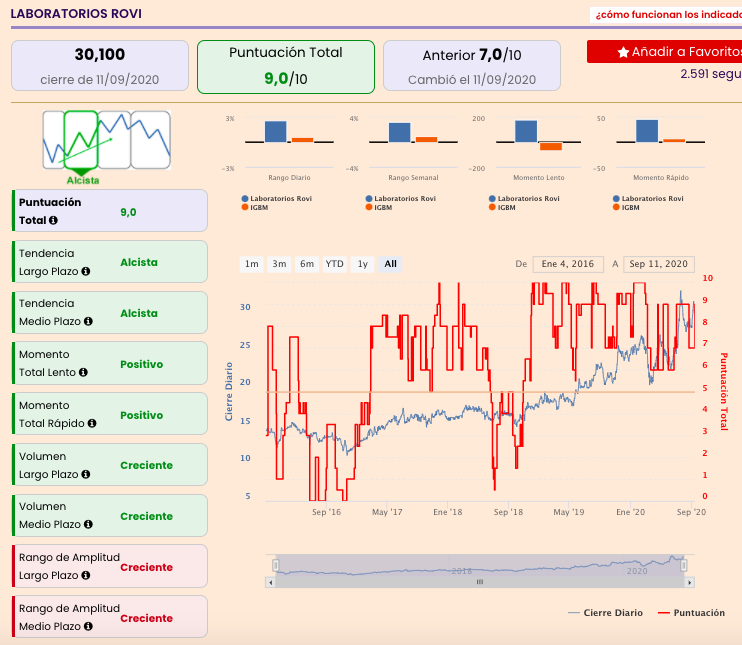
Task: Show info for Momento Total Rápido
Action: click(x=92, y=424)
